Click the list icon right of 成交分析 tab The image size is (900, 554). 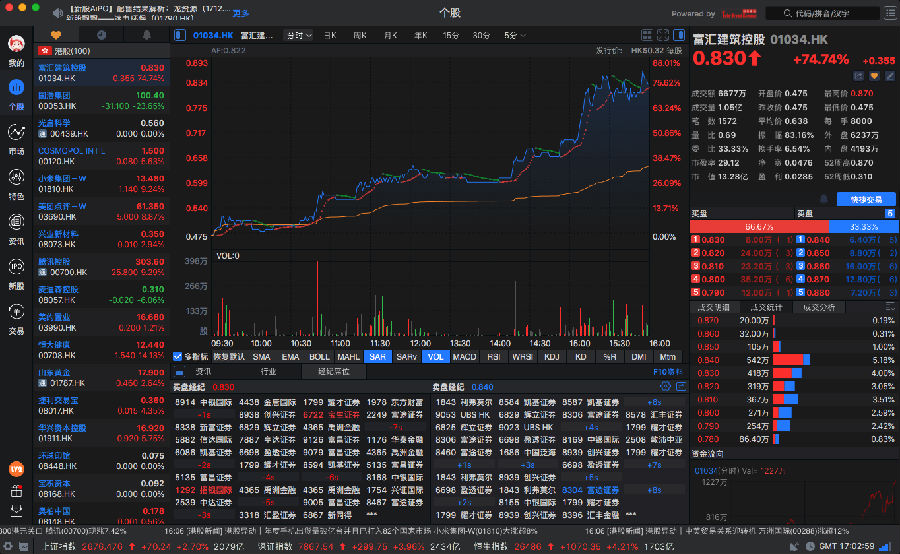tap(890, 307)
